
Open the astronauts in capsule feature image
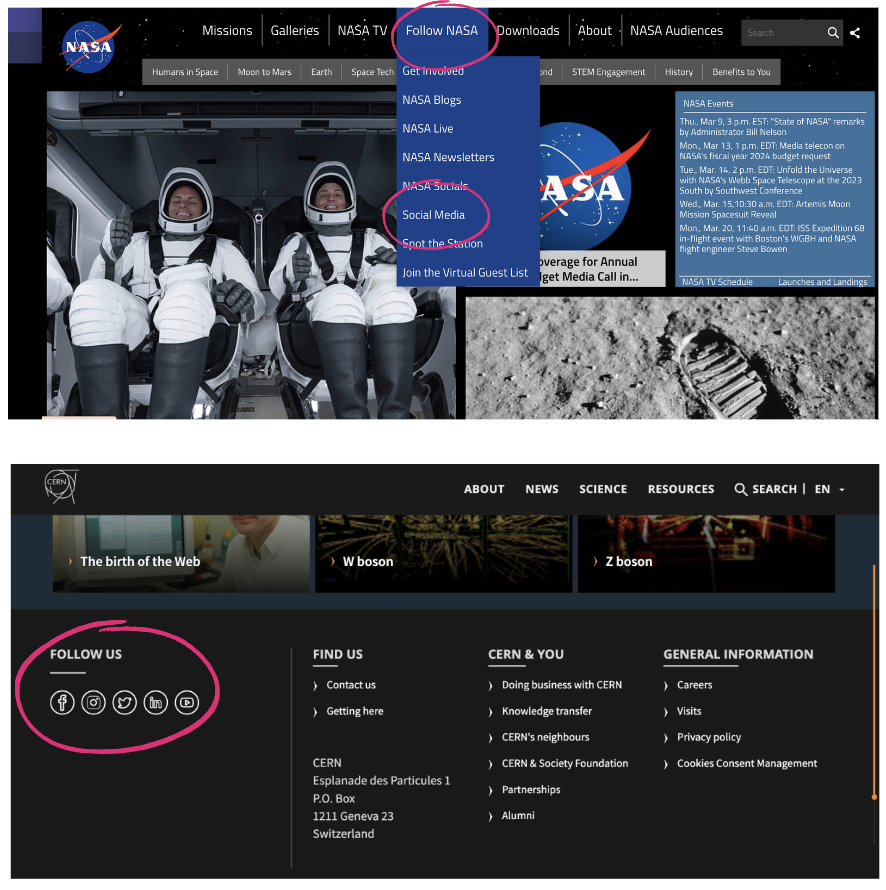point(251,255)
